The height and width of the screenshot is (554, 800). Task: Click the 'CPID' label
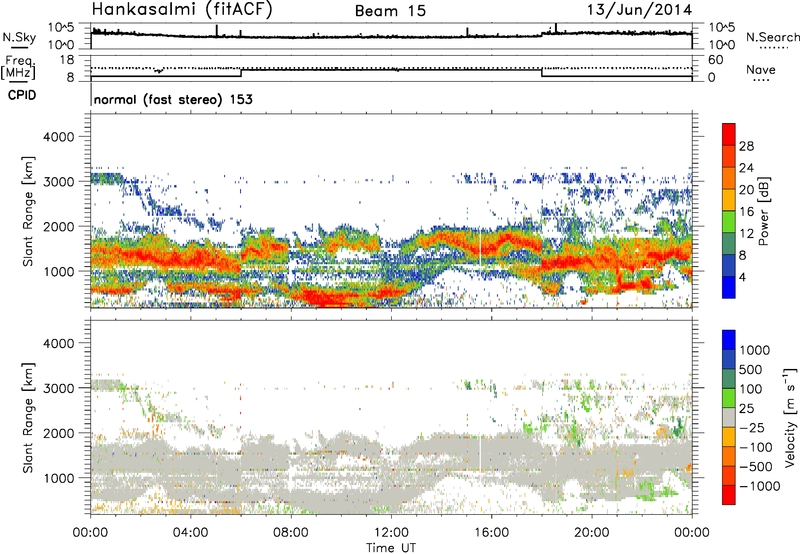pyautogui.click(x=22, y=95)
